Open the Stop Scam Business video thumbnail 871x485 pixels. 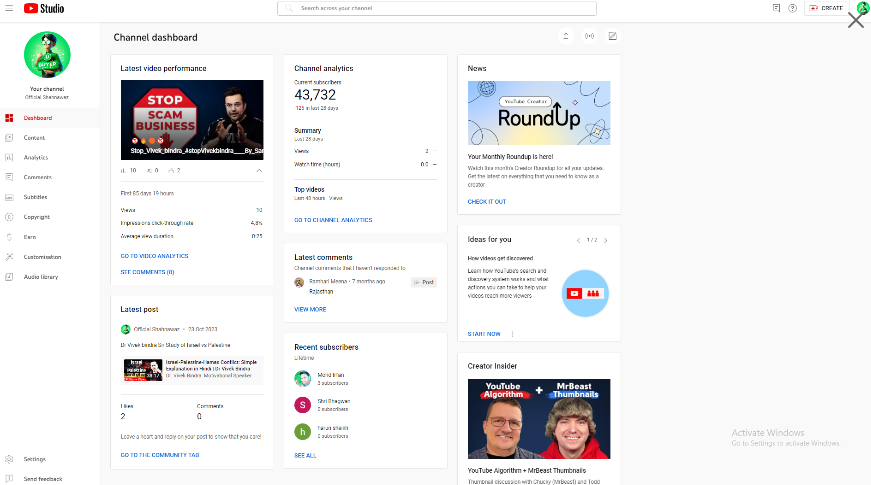192,120
